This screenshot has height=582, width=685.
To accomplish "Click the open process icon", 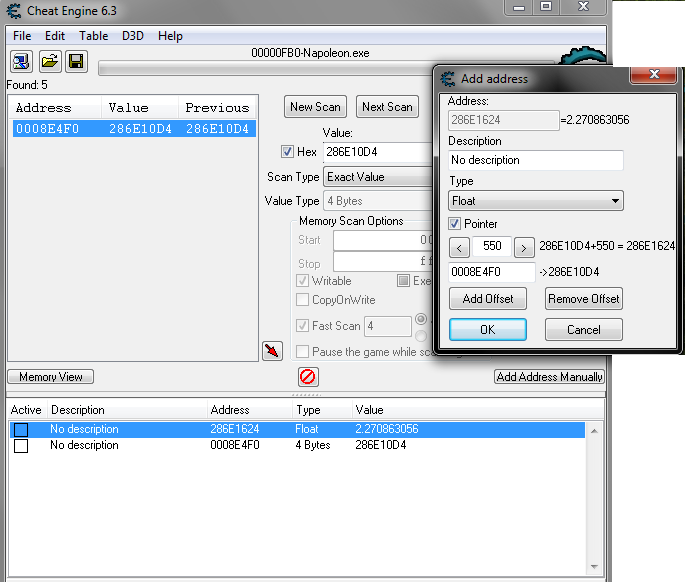I will pyautogui.click(x=22, y=62).
